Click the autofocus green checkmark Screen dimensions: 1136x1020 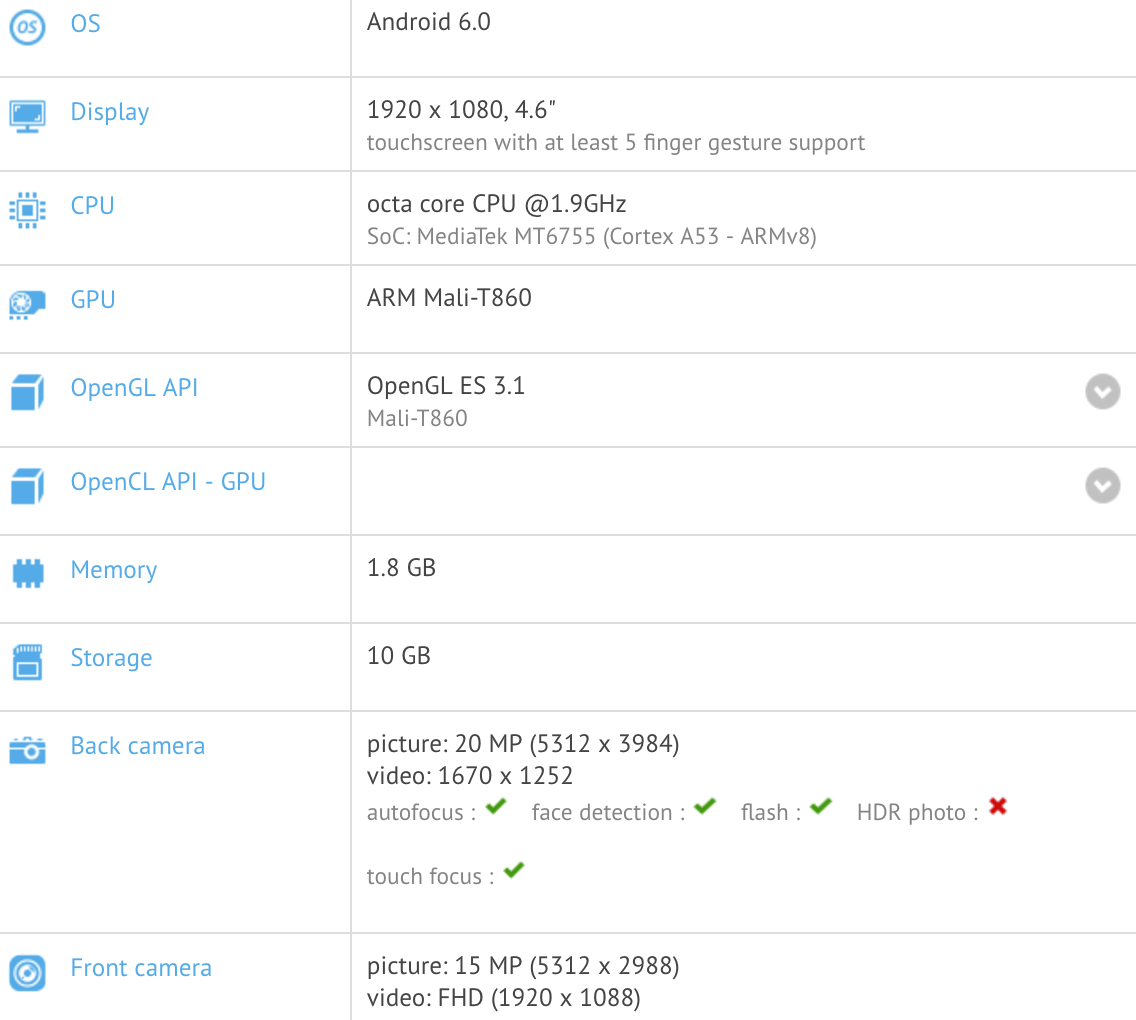coord(496,806)
